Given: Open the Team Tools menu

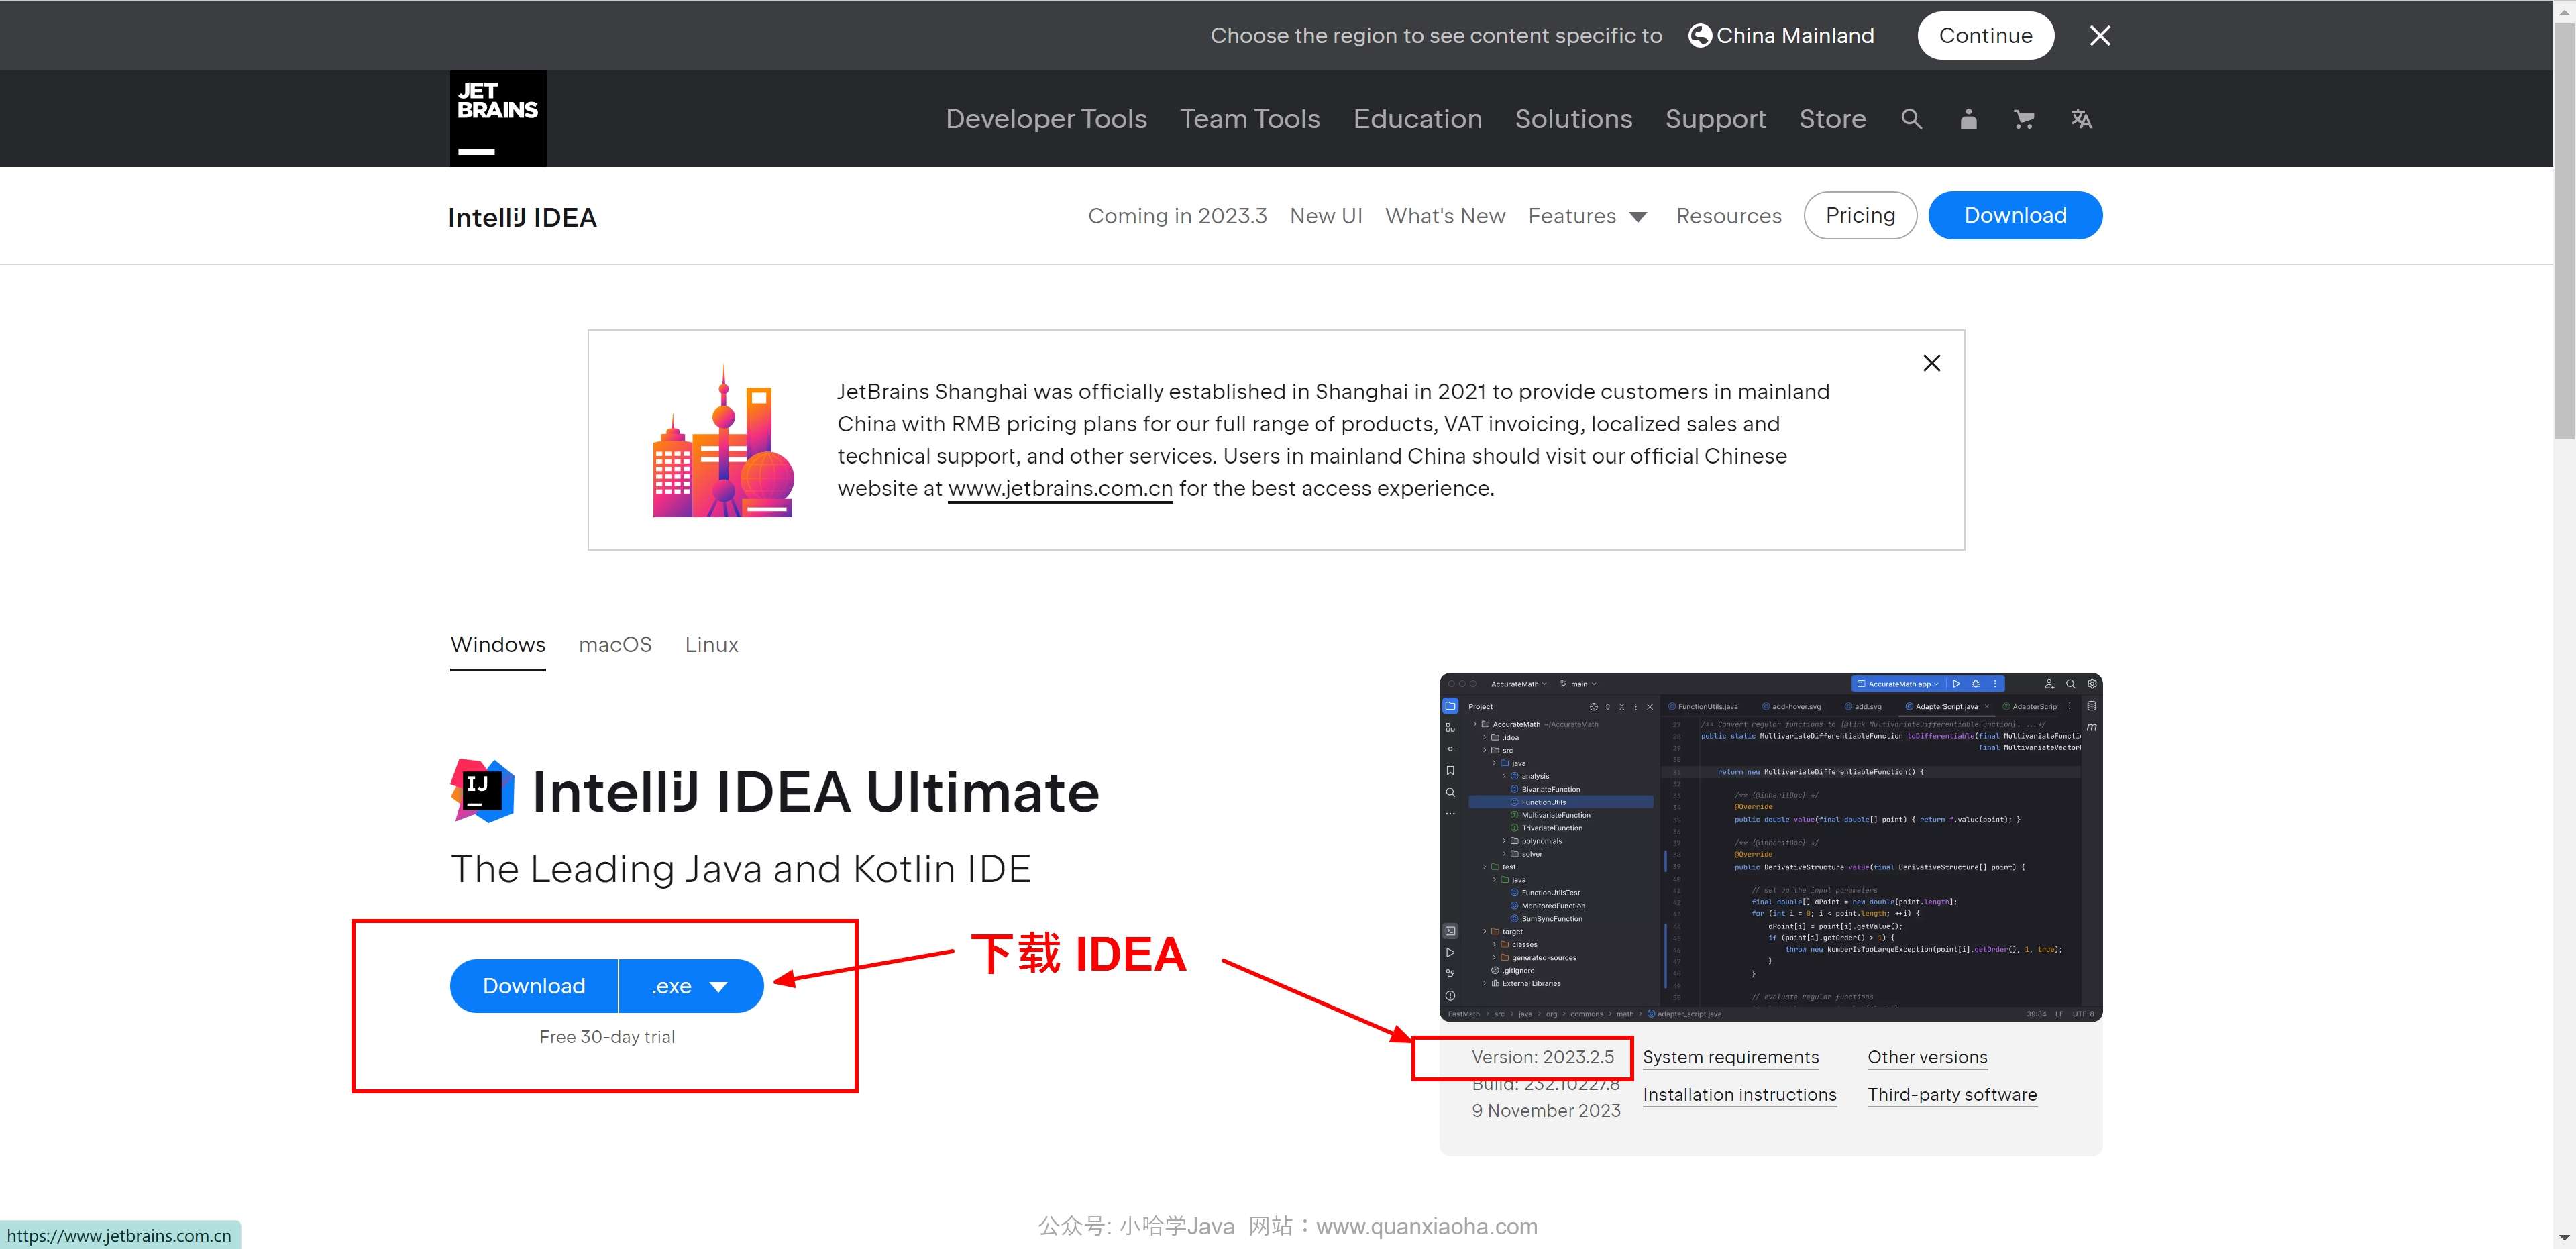Looking at the screenshot, I should [1250, 119].
